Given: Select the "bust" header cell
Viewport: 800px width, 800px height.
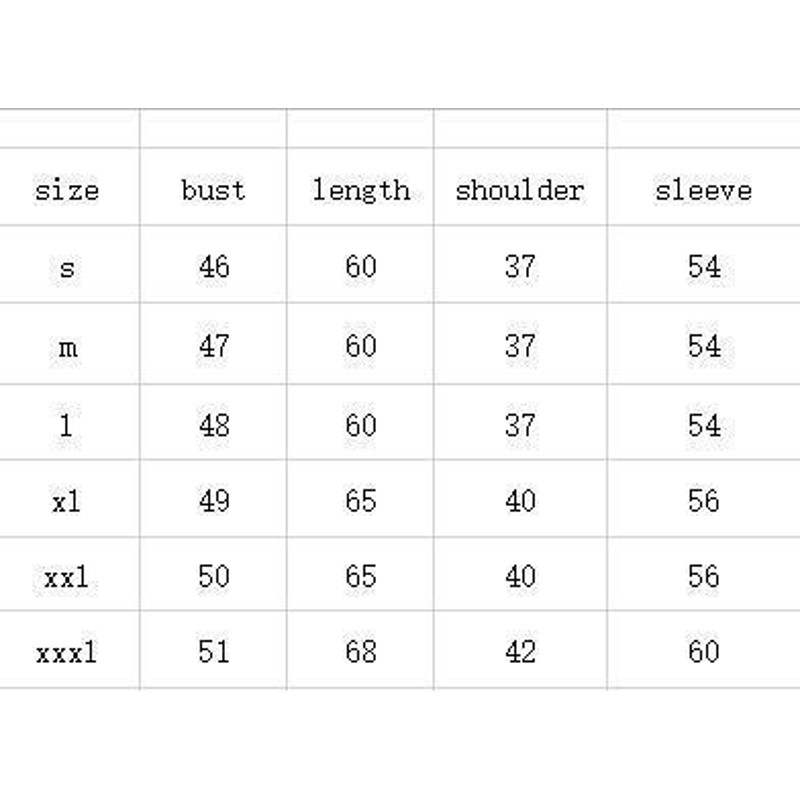Looking at the screenshot, I should [x=213, y=190].
